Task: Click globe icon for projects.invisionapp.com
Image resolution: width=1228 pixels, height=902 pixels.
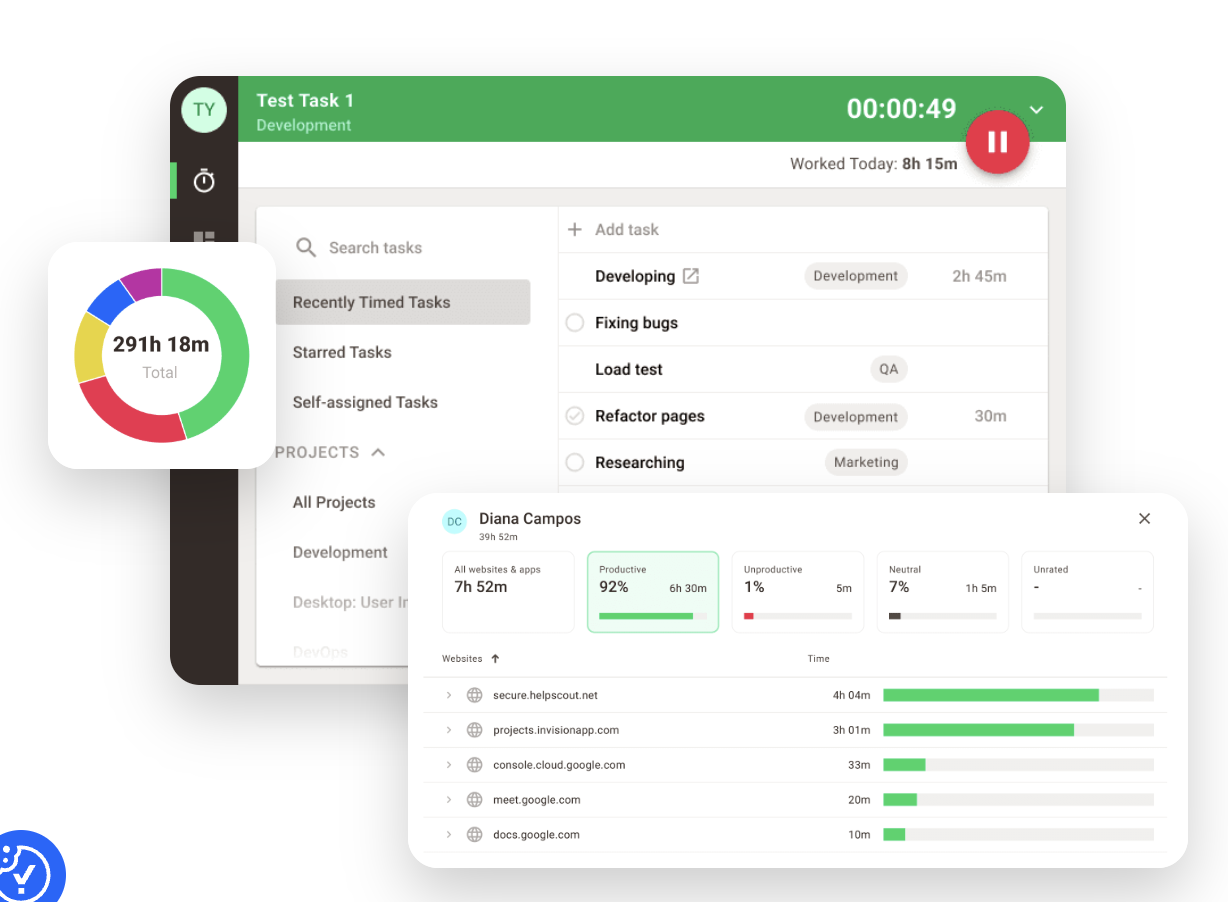Action: [x=475, y=730]
